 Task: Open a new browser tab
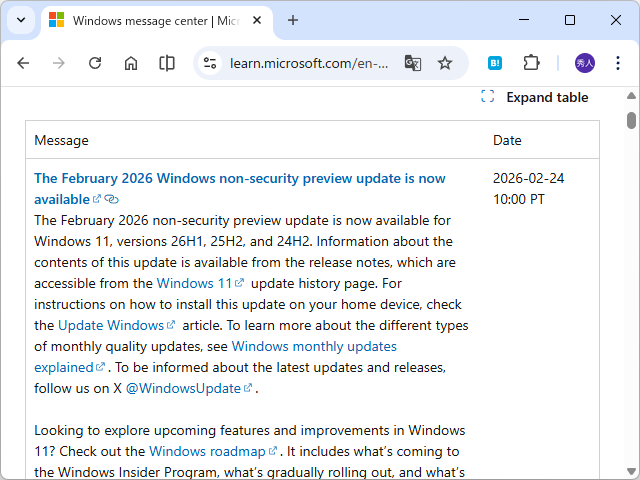[x=293, y=20]
